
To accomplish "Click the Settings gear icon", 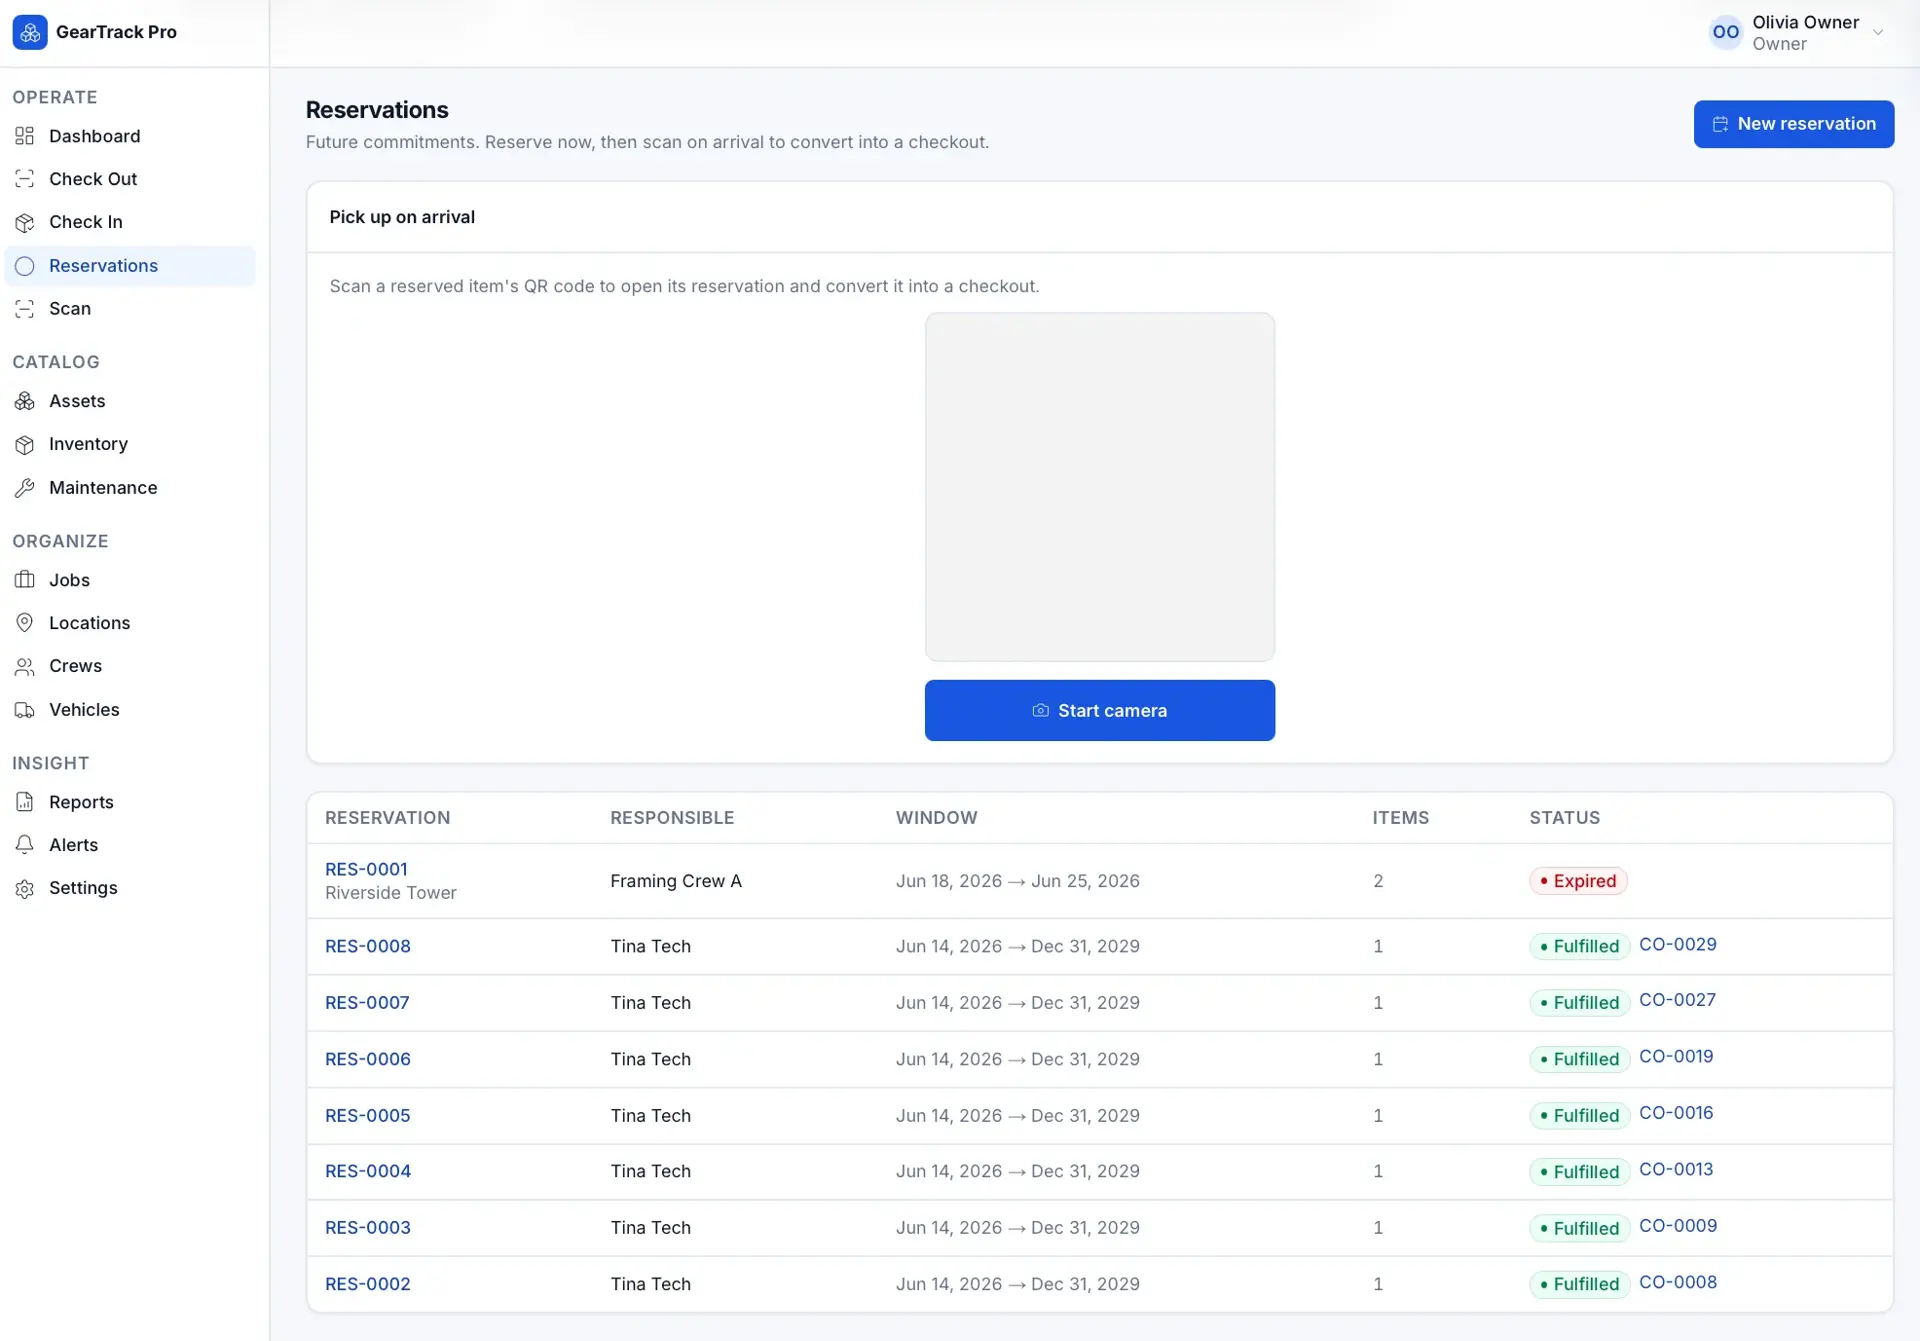I will 25,888.
